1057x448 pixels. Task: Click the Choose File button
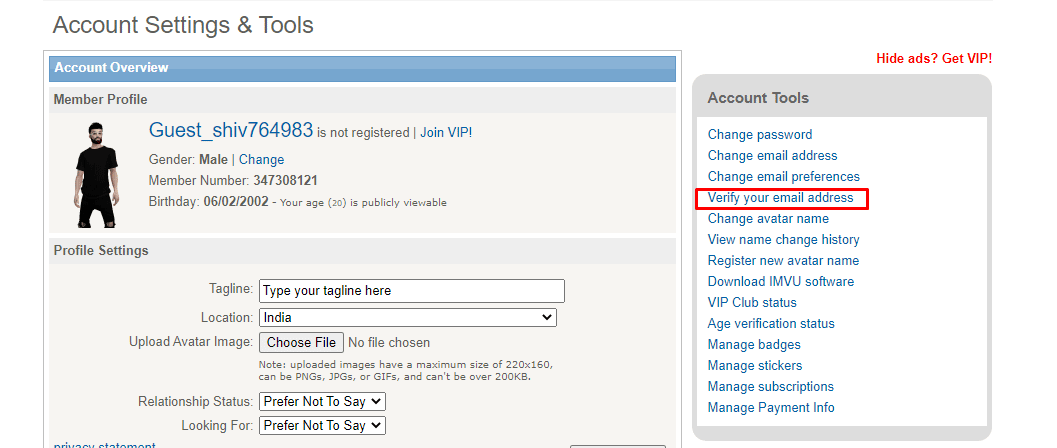pos(301,342)
